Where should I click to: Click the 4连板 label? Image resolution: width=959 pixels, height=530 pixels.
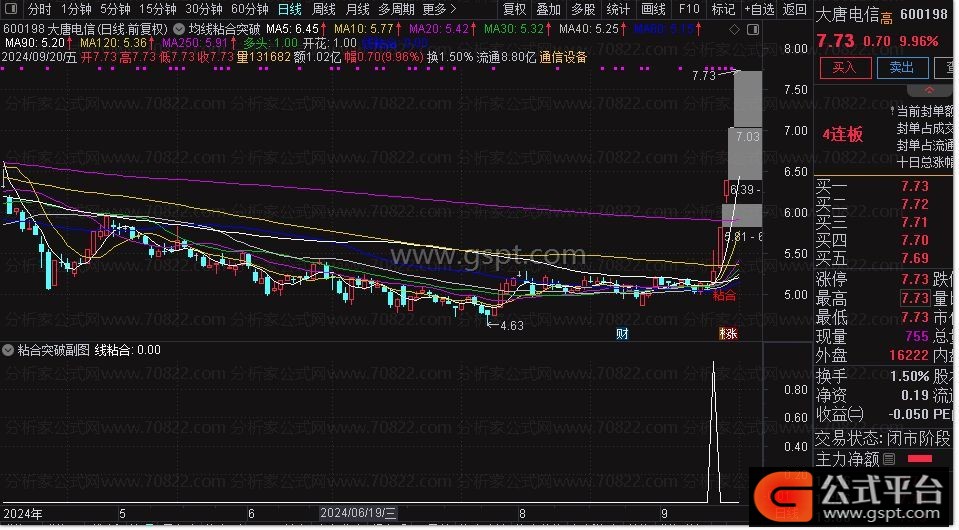pyautogui.click(x=843, y=134)
